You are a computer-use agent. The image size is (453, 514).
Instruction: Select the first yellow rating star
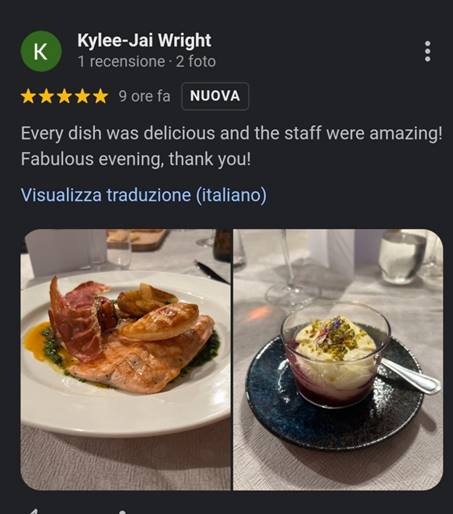(x=28, y=96)
